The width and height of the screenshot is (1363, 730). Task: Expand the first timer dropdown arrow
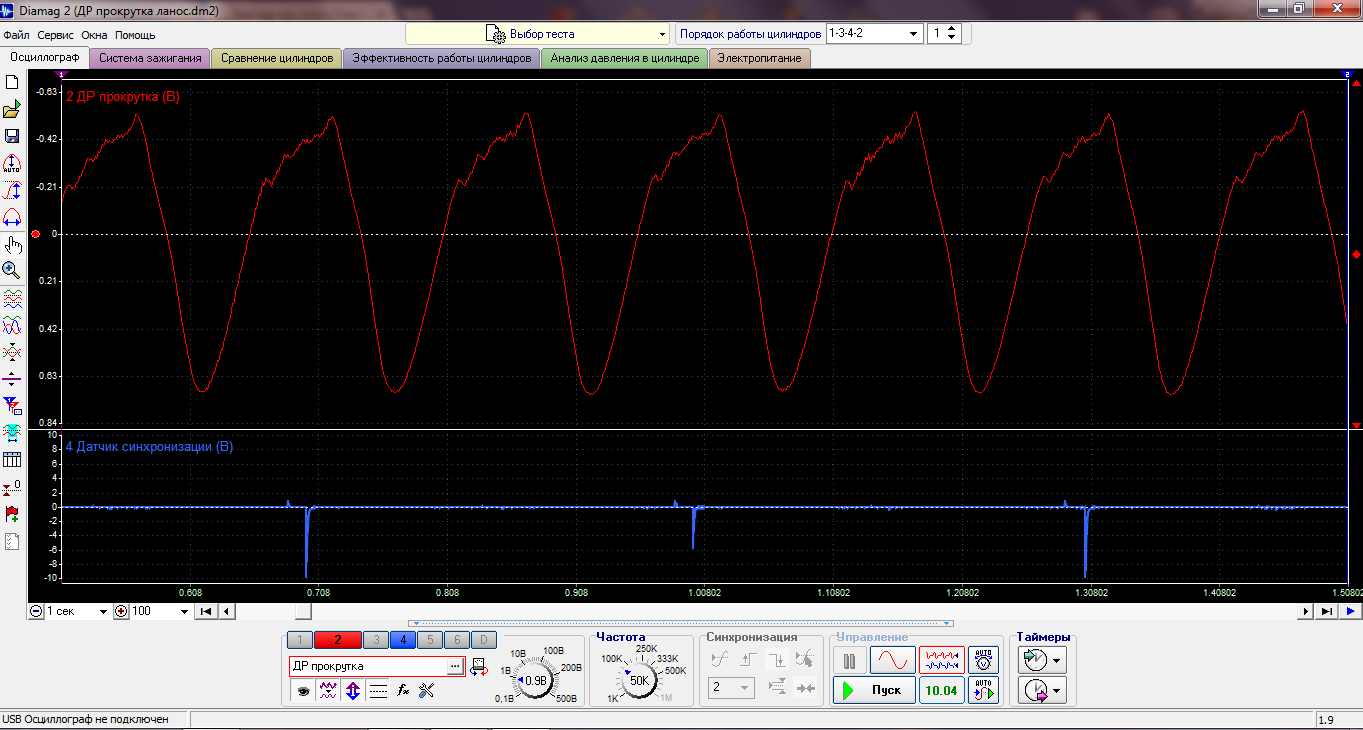click(1057, 660)
